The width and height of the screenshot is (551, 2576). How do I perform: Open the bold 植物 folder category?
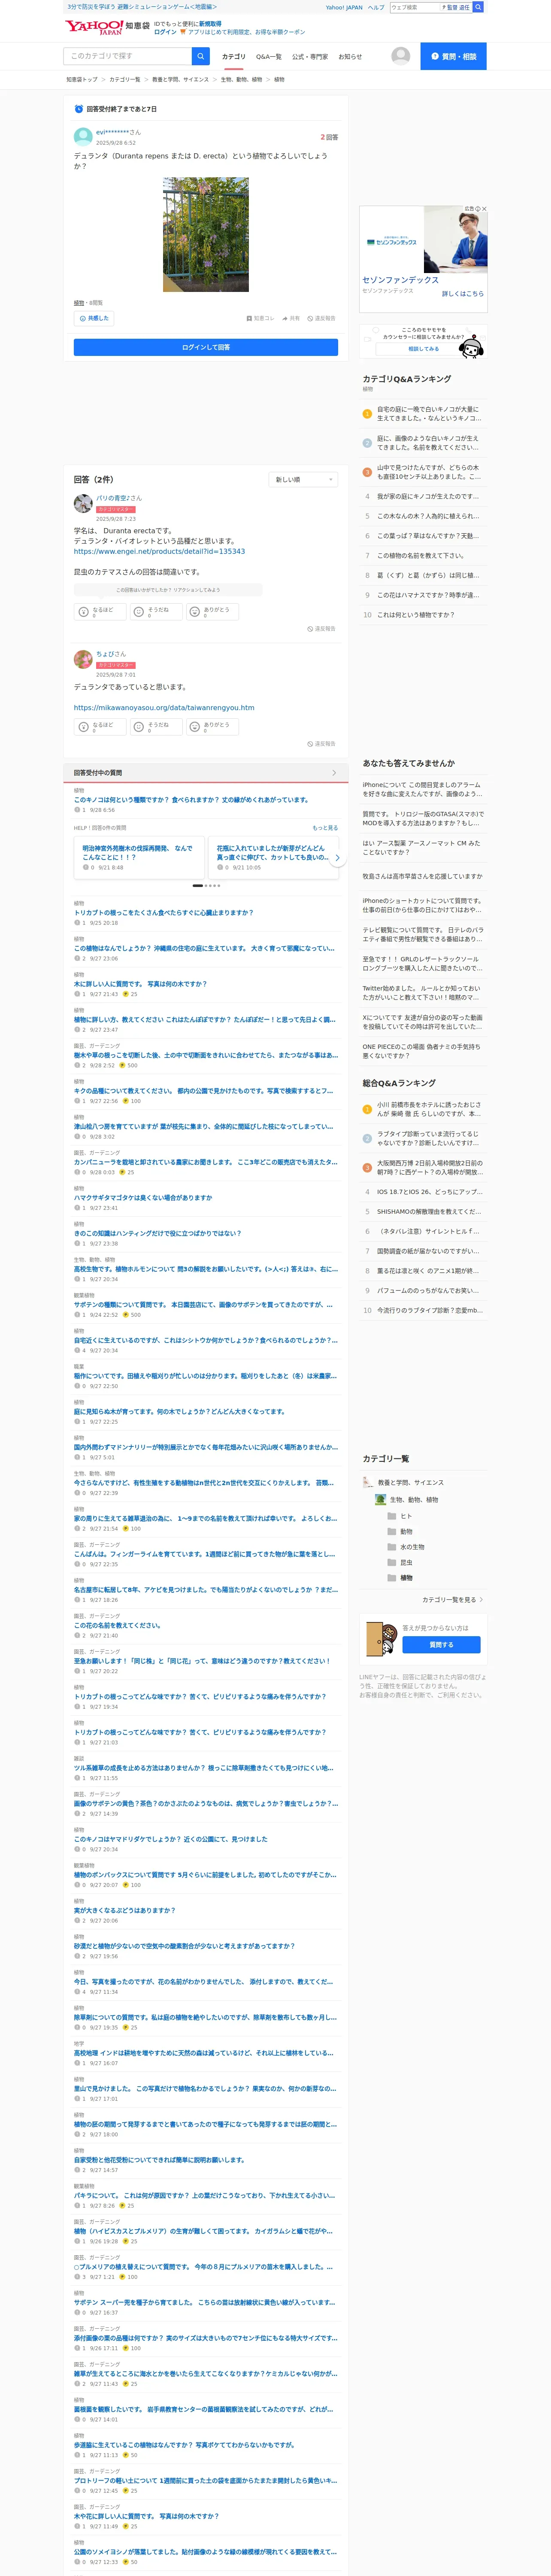[x=400, y=1578]
